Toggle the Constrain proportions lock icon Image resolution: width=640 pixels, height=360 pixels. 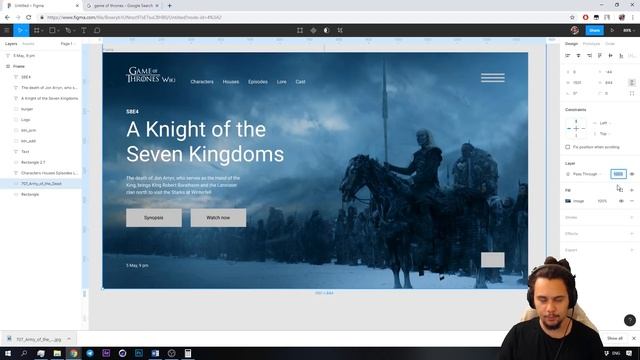pos(632,82)
